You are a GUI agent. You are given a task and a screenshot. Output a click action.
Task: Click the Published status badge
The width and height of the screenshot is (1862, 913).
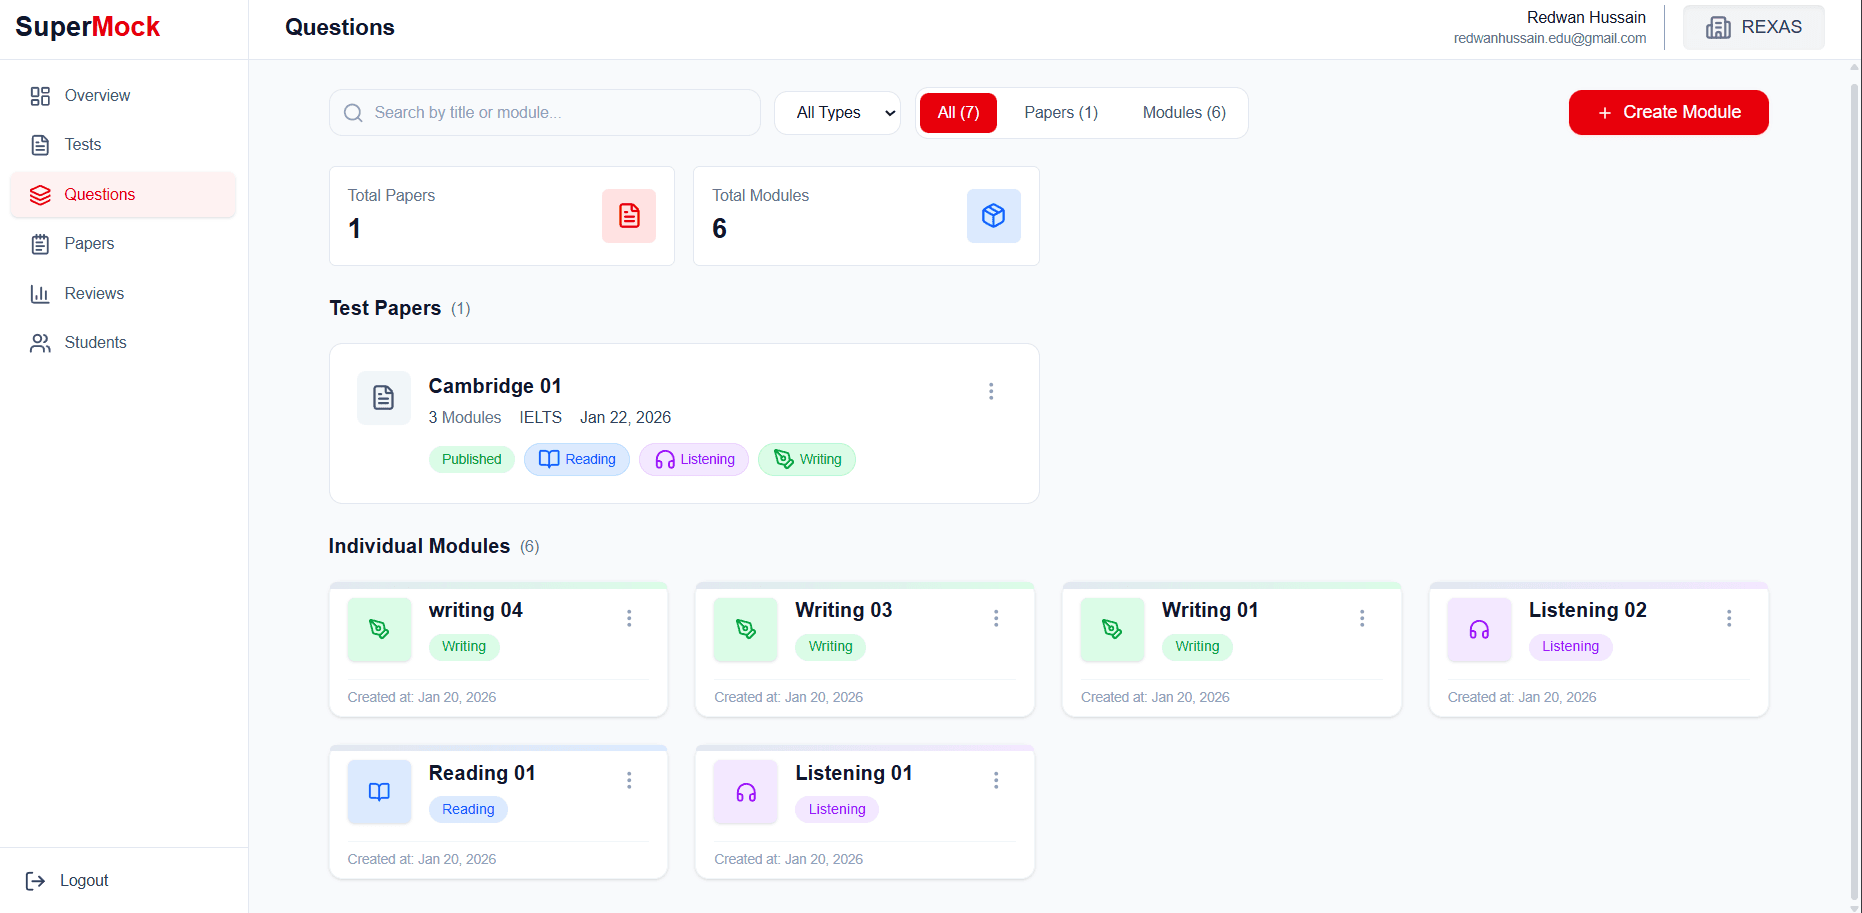coord(471,459)
